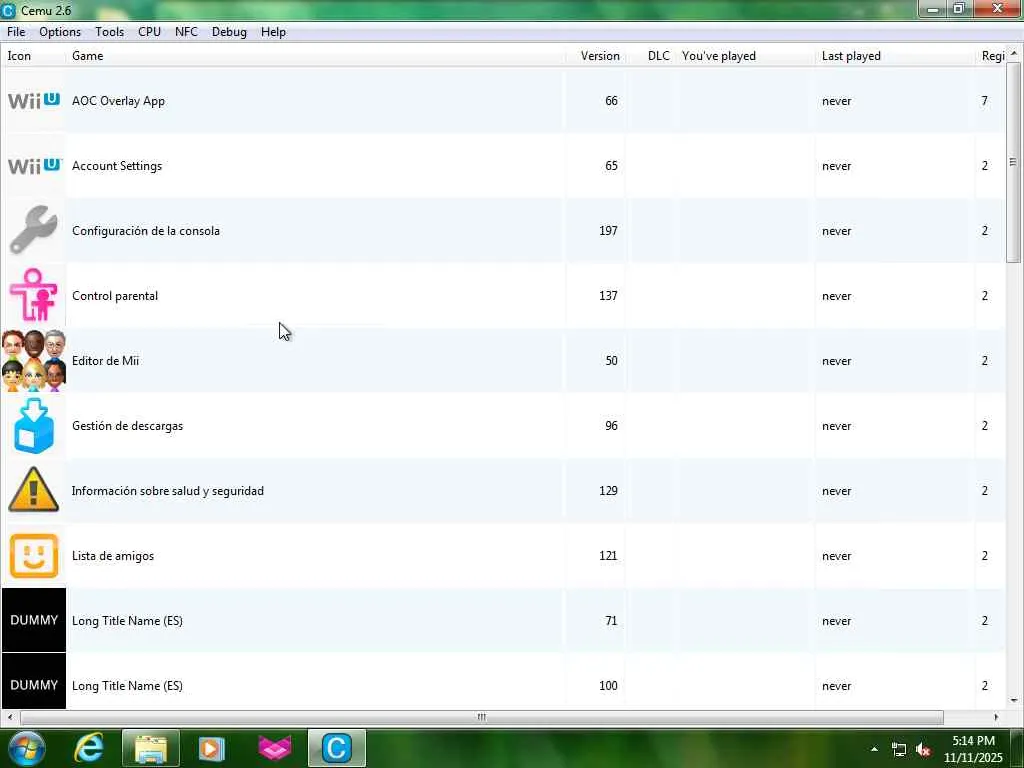Open the Options menu

click(x=60, y=32)
